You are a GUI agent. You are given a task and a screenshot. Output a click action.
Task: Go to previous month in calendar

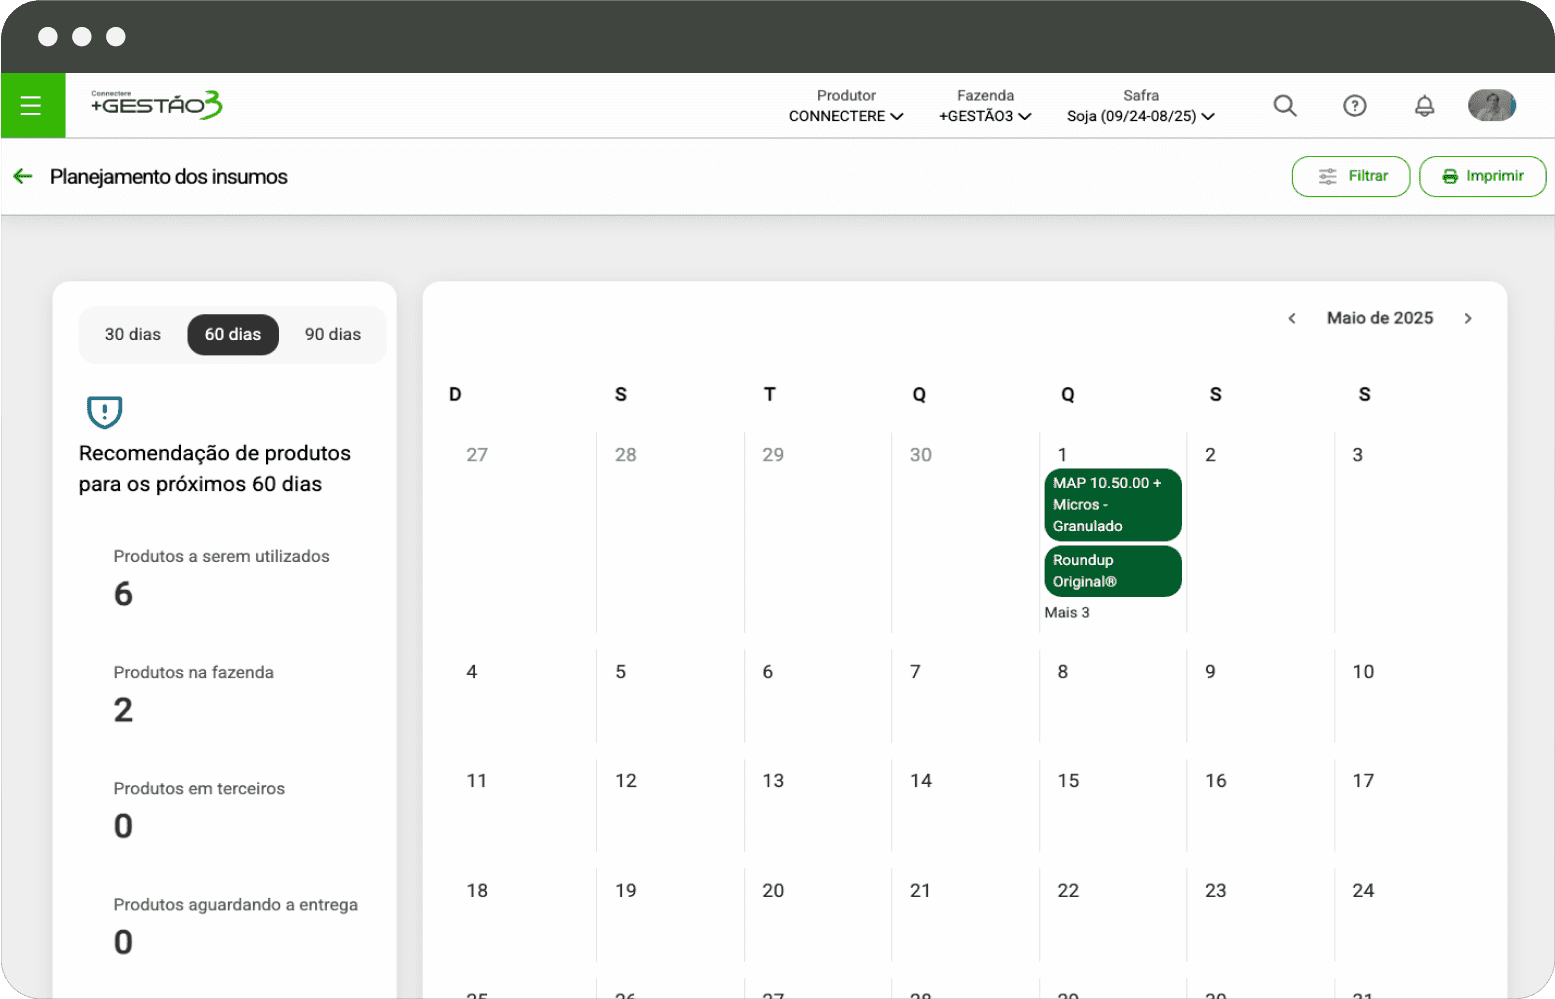coord(1292,318)
